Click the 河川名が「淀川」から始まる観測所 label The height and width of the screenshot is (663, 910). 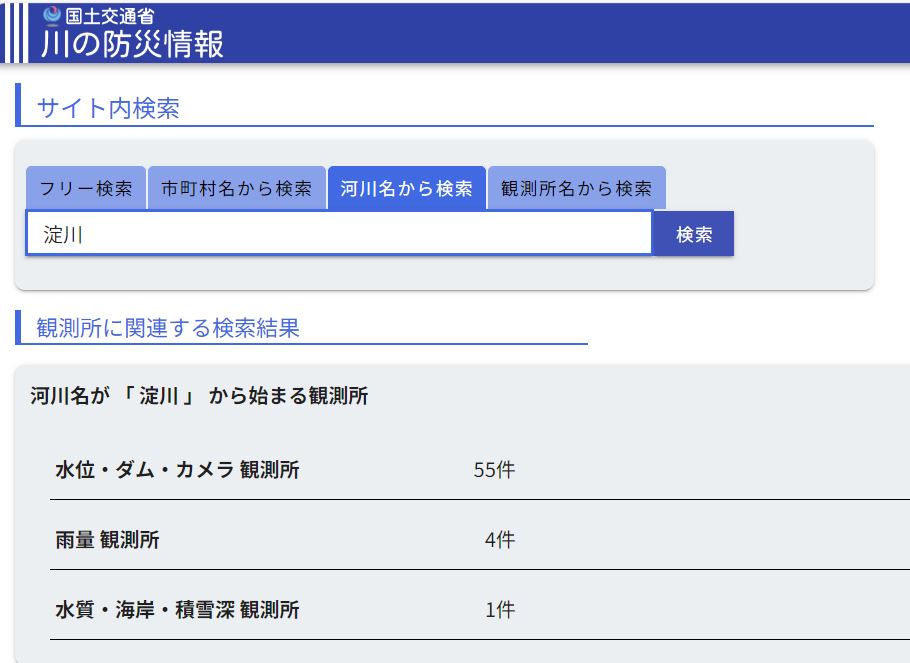tap(199, 396)
